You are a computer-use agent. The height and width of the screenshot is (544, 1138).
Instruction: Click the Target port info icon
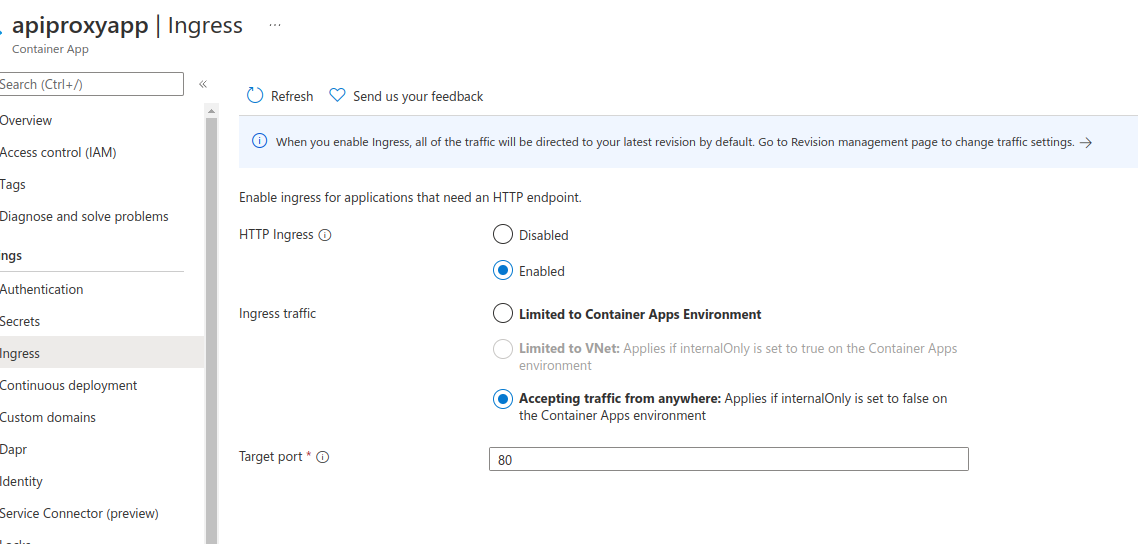coord(323,457)
